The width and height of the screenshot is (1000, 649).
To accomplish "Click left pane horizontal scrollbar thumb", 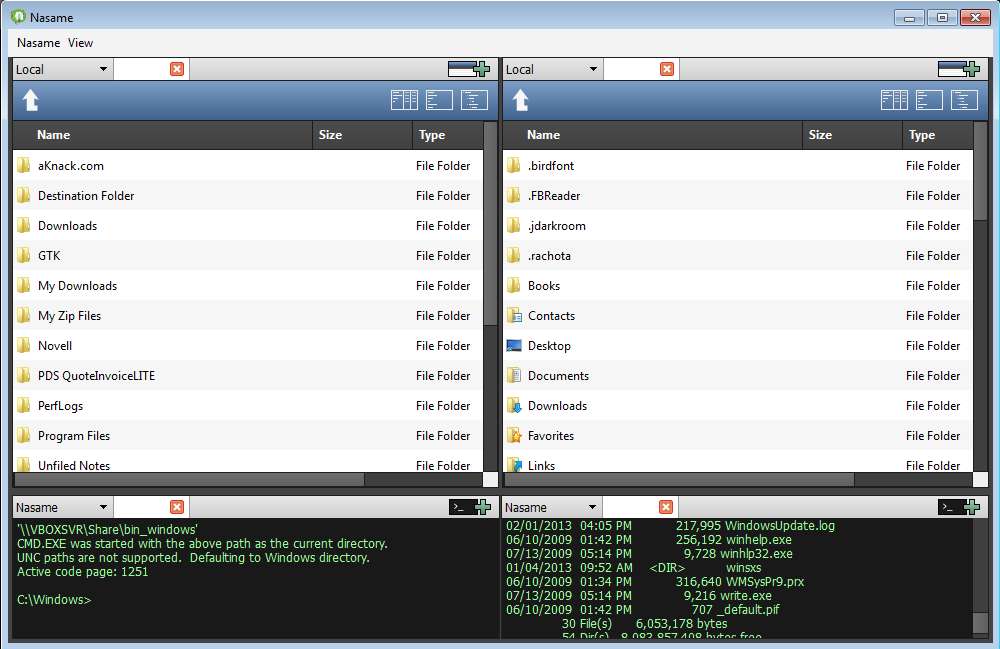I will pyautogui.click(x=189, y=479).
